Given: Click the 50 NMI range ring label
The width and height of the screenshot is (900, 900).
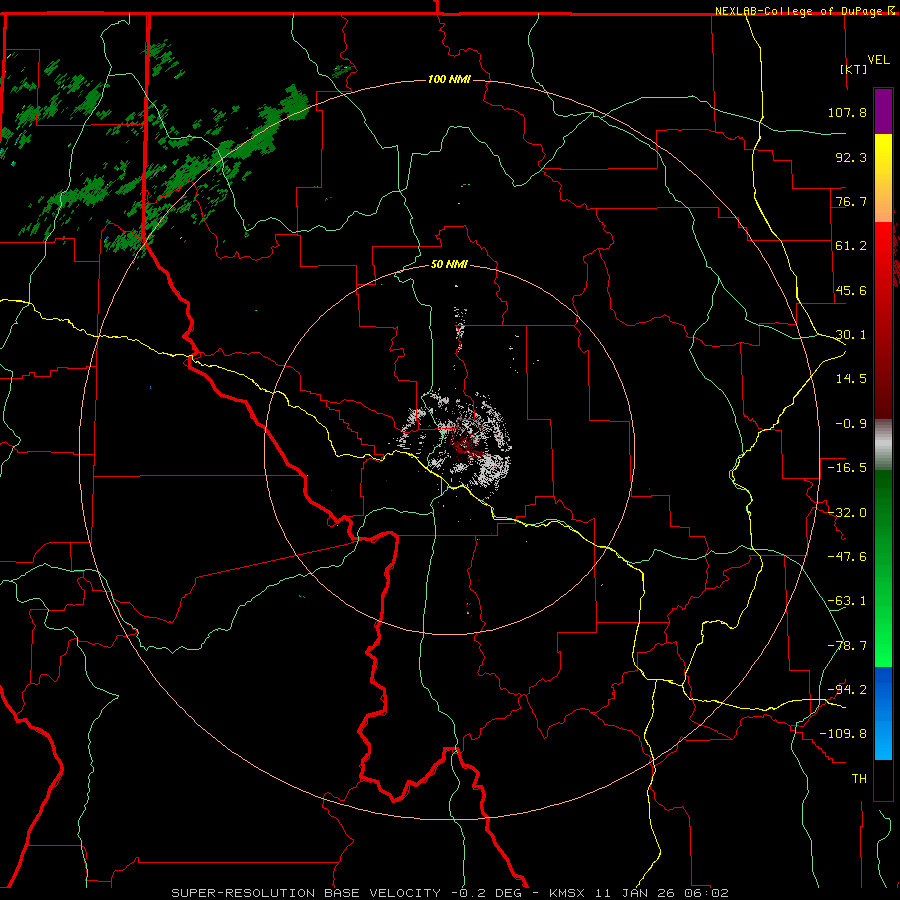Looking at the screenshot, I should point(449,265).
